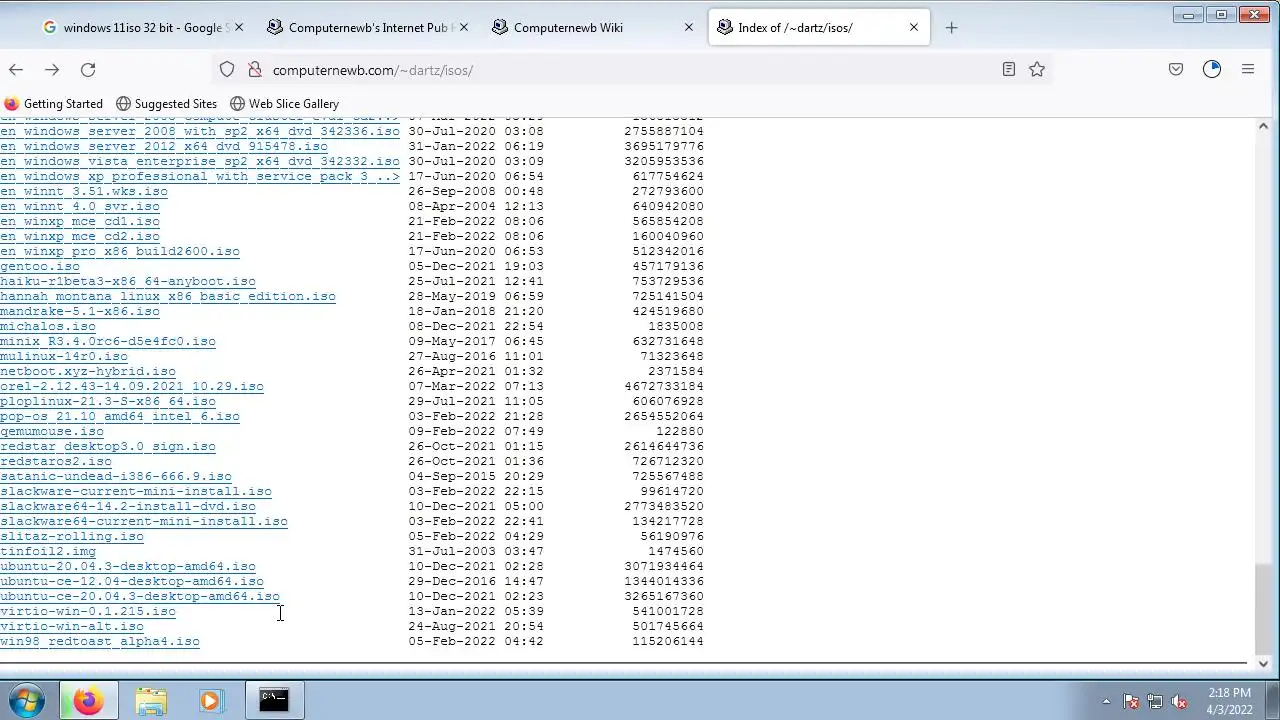The width and height of the screenshot is (1280, 720).
Task: Open redstar_desktop3.0_sign.iso link
Action: 108,446
